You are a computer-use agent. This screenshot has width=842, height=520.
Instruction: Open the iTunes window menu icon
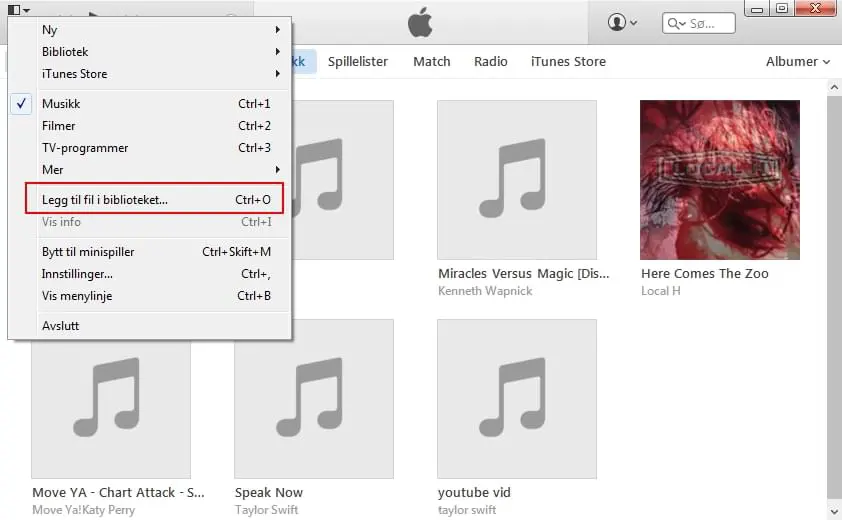(x=19, y=9)
